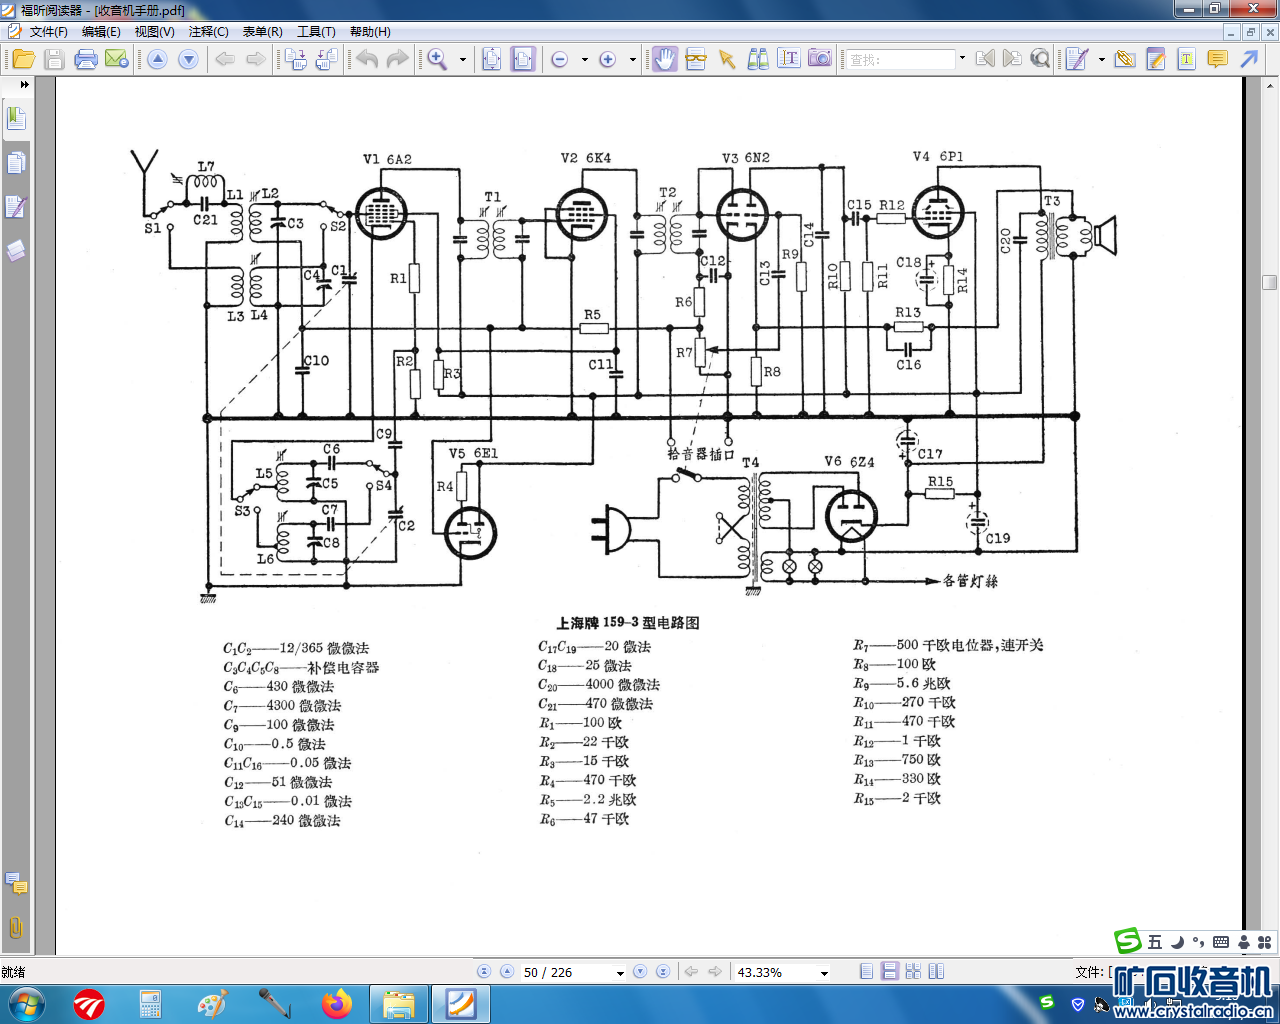1280x1024 pixels.
Task: Select the Typewriter tool icon
Action: (1077, 59)
